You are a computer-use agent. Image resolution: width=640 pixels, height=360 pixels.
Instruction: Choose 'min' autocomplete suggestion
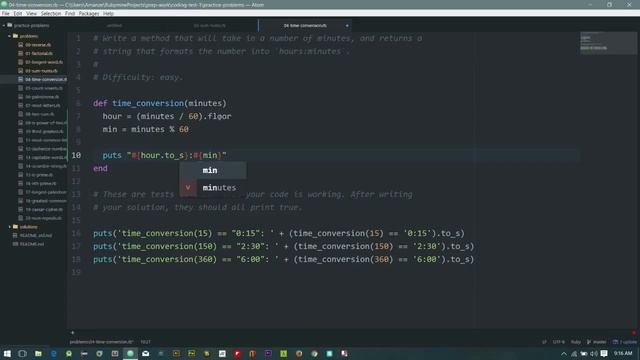click(213, 170)
